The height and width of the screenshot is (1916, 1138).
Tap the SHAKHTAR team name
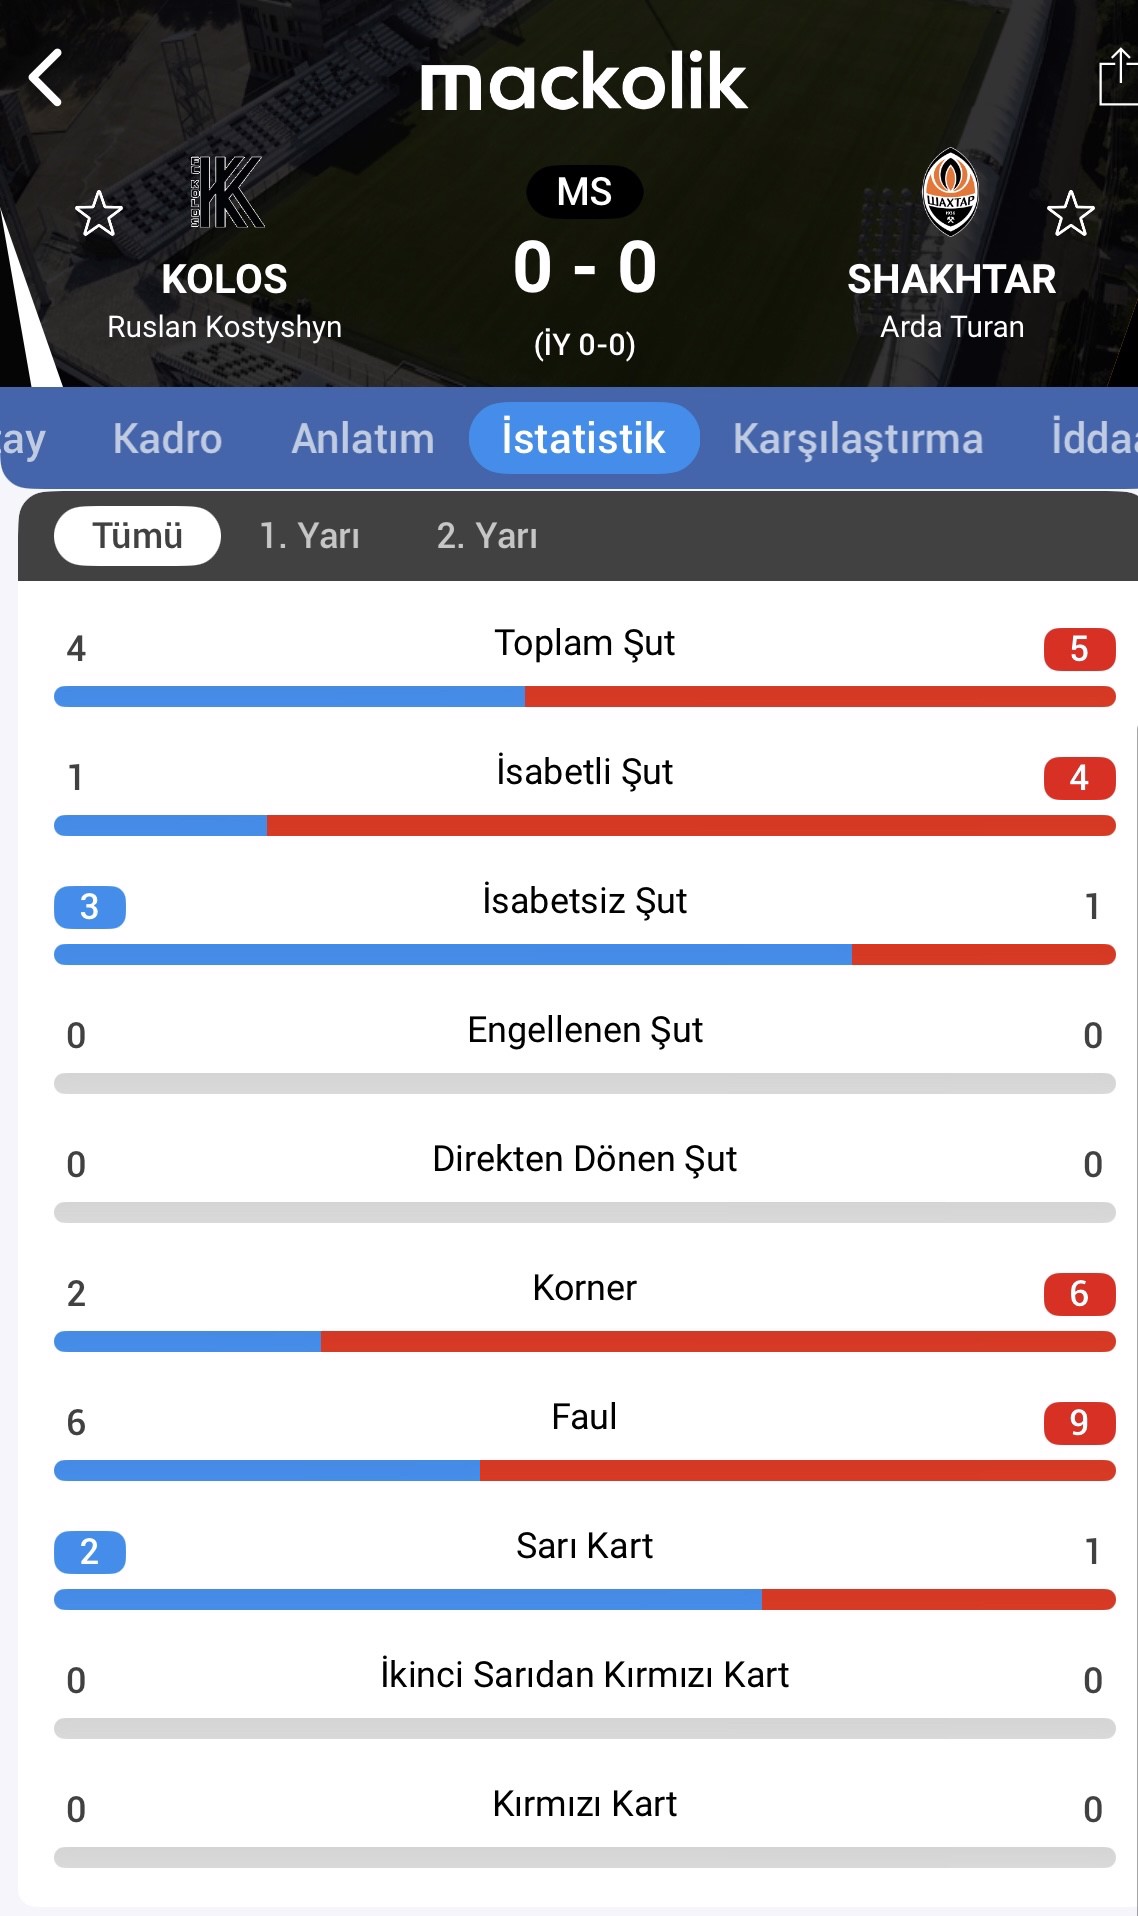(x=951, y=279)
